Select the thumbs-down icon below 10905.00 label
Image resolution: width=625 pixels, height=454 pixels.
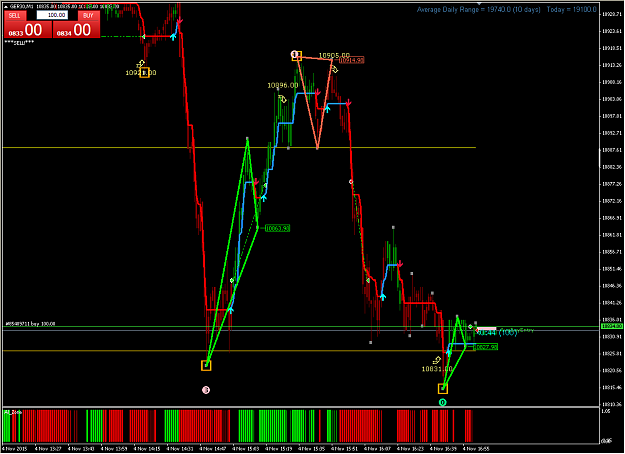tap(334, 69)
